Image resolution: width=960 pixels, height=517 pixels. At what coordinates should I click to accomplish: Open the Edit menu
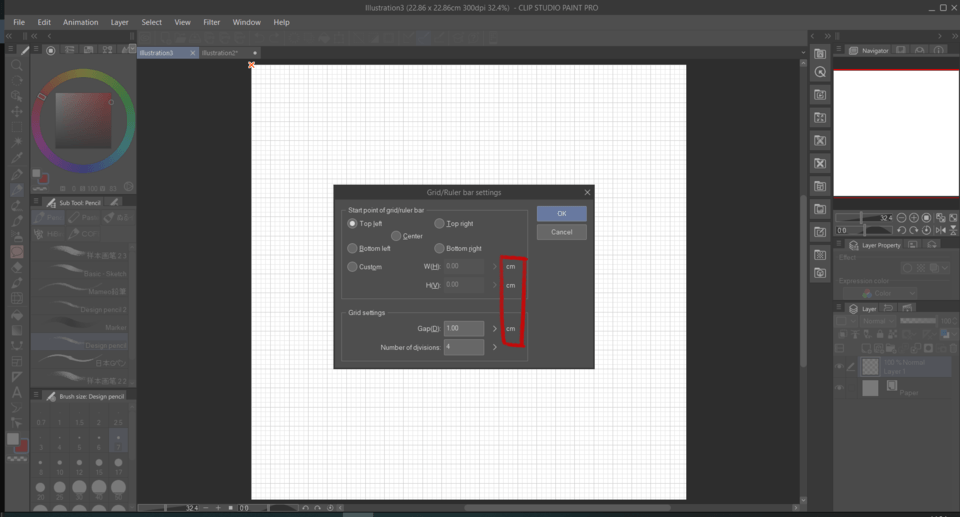(44, 22)
